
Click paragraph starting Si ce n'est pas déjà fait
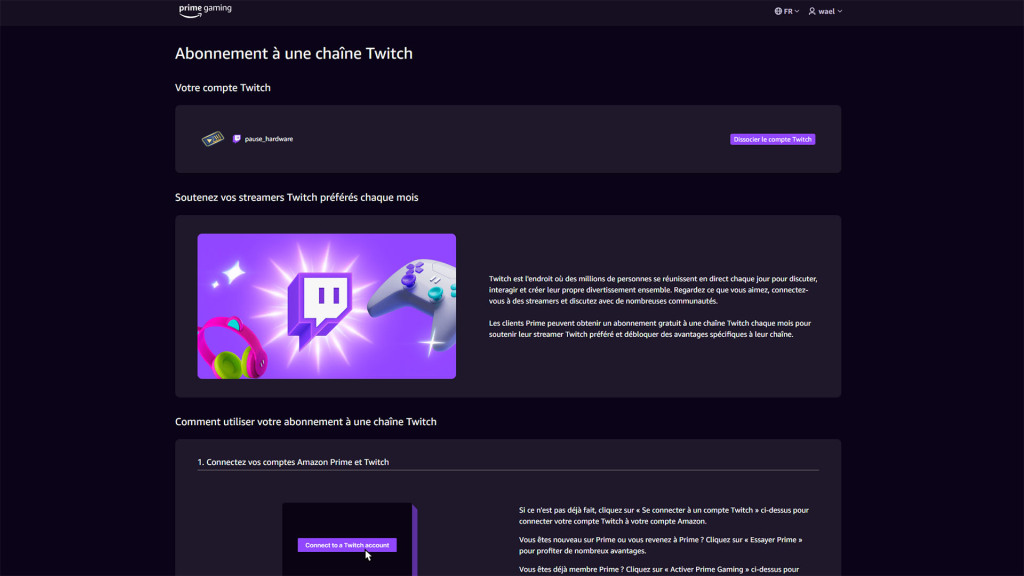tap(664, 515)
